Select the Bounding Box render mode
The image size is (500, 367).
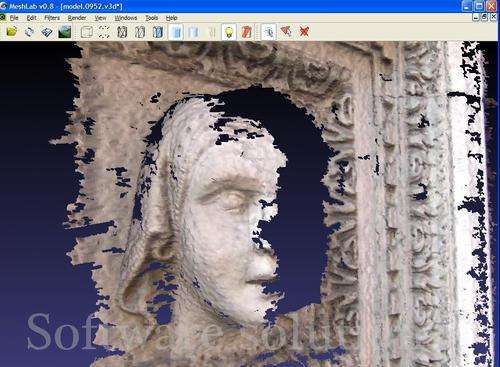87,32
